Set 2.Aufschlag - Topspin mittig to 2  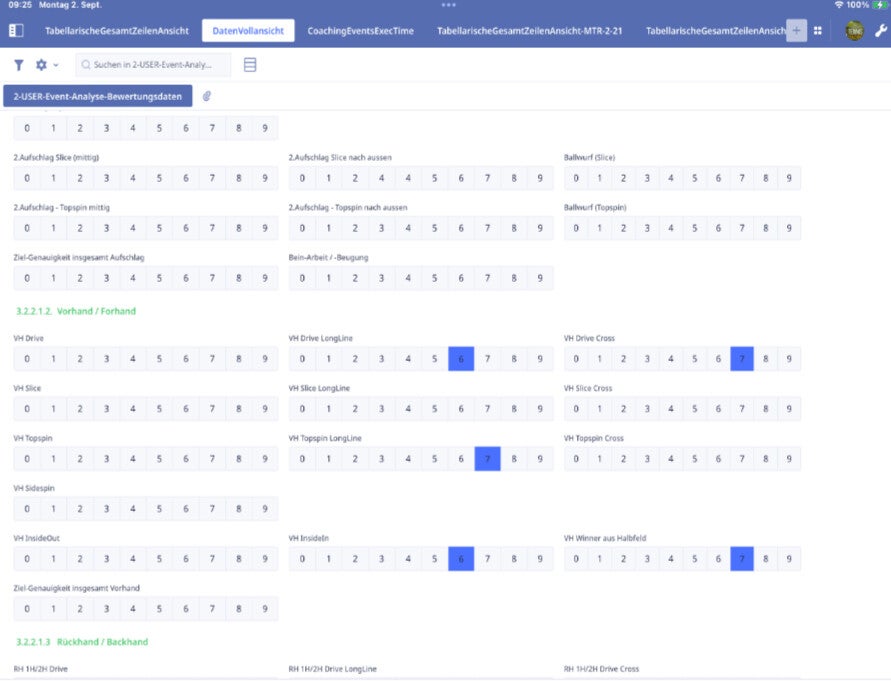[x=80, y=228]
